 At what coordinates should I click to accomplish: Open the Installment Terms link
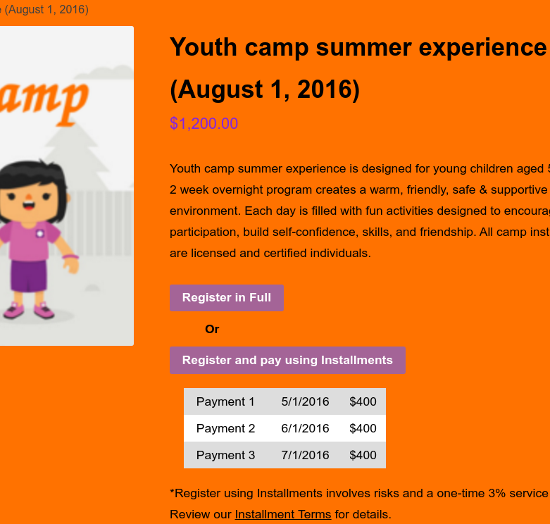[283, 515]
